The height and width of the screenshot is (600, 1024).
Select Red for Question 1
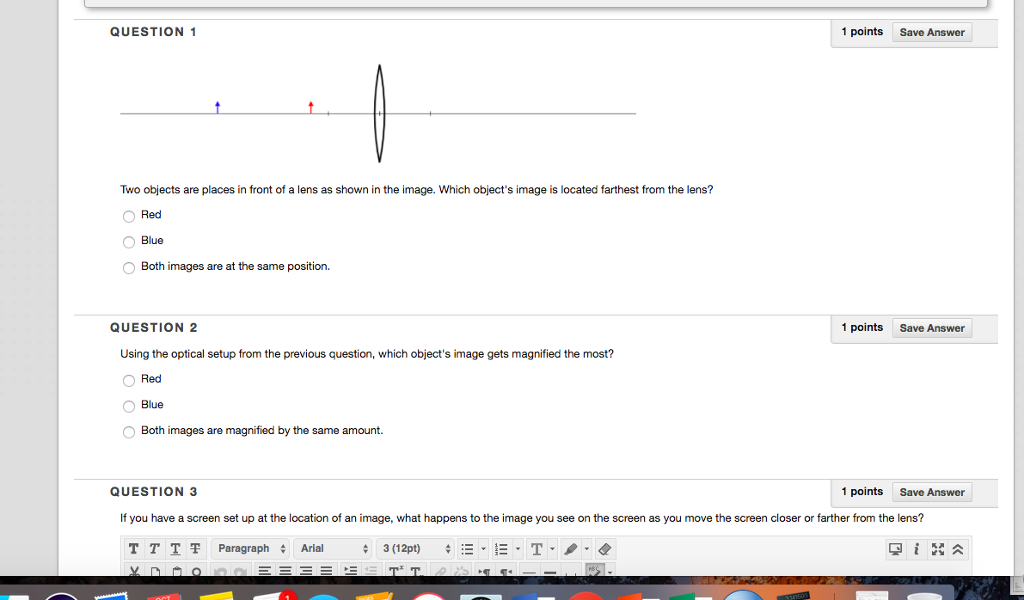pos(129,216)
